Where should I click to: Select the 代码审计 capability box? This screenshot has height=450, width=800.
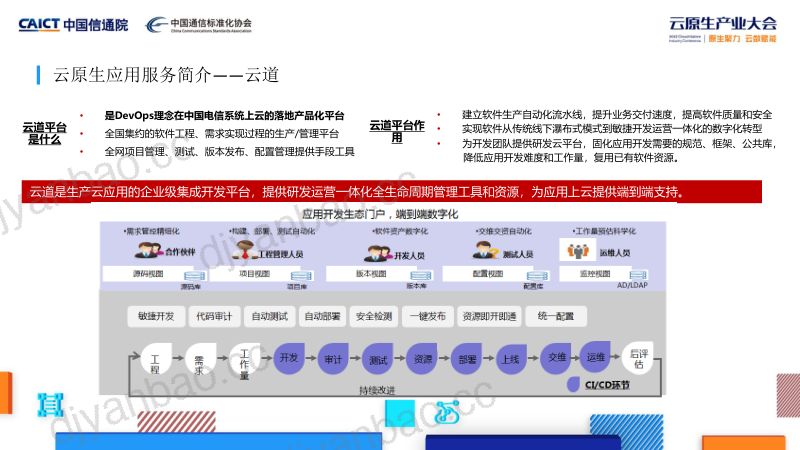click(214, 316)
